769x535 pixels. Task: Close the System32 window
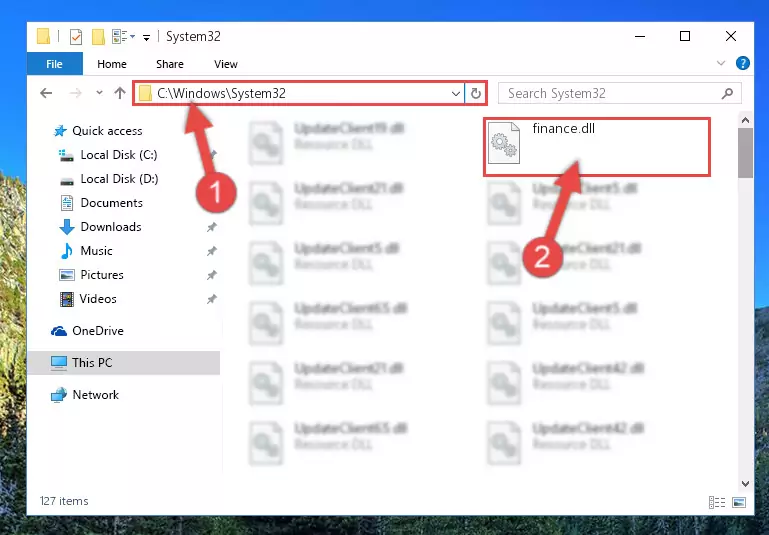tap(730, 37)
